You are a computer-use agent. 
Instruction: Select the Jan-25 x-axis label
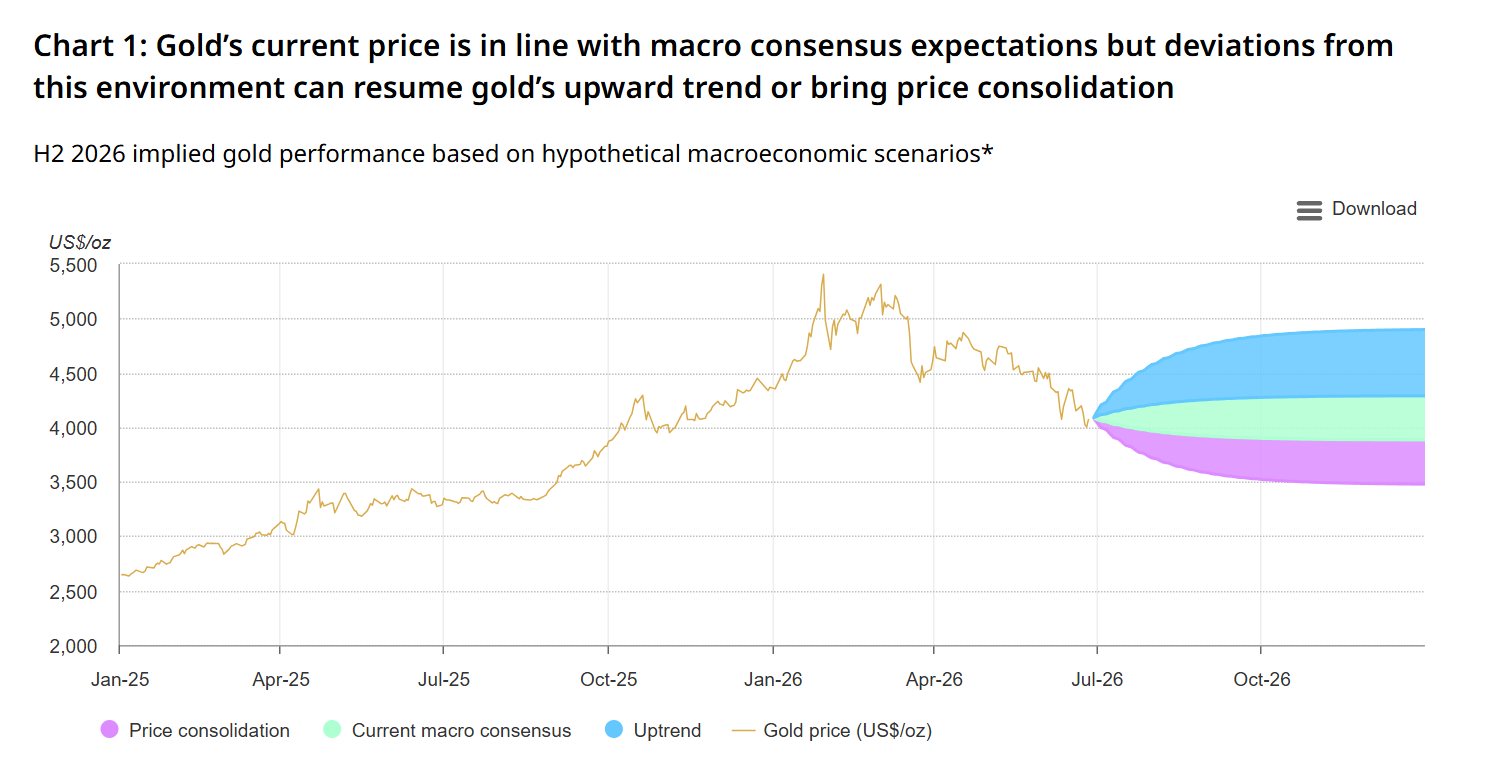pos(120,680)
